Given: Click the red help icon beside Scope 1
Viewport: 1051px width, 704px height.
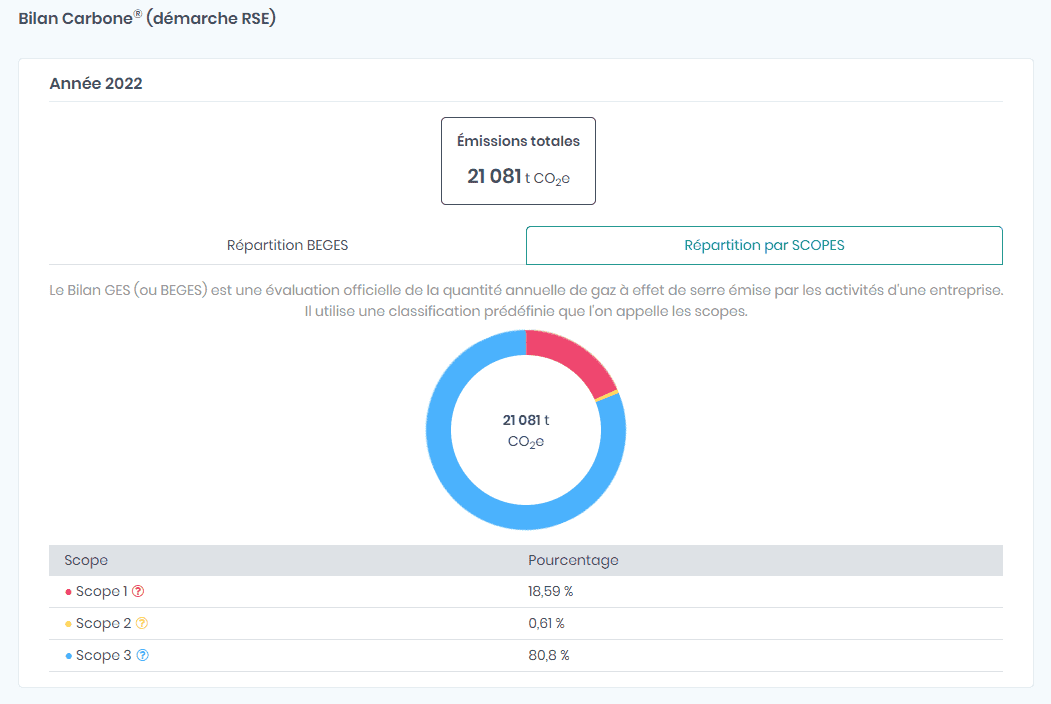Looking at the screenshot, I should click(x=138, y=591).
